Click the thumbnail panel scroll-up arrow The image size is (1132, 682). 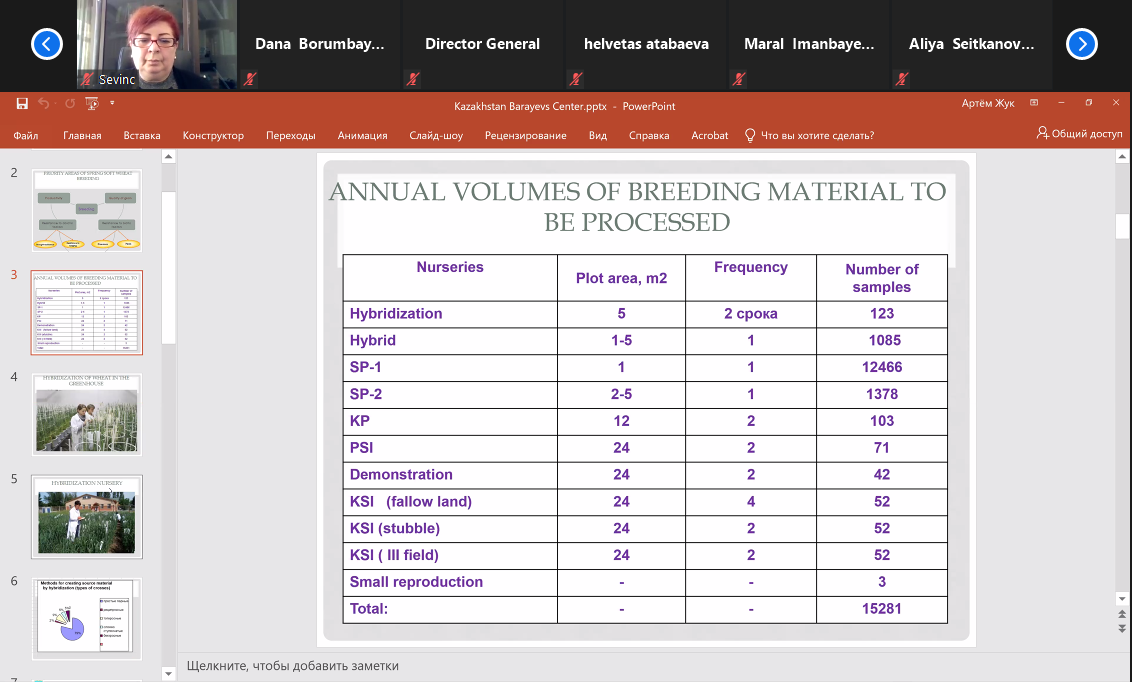tap(168, 157)
